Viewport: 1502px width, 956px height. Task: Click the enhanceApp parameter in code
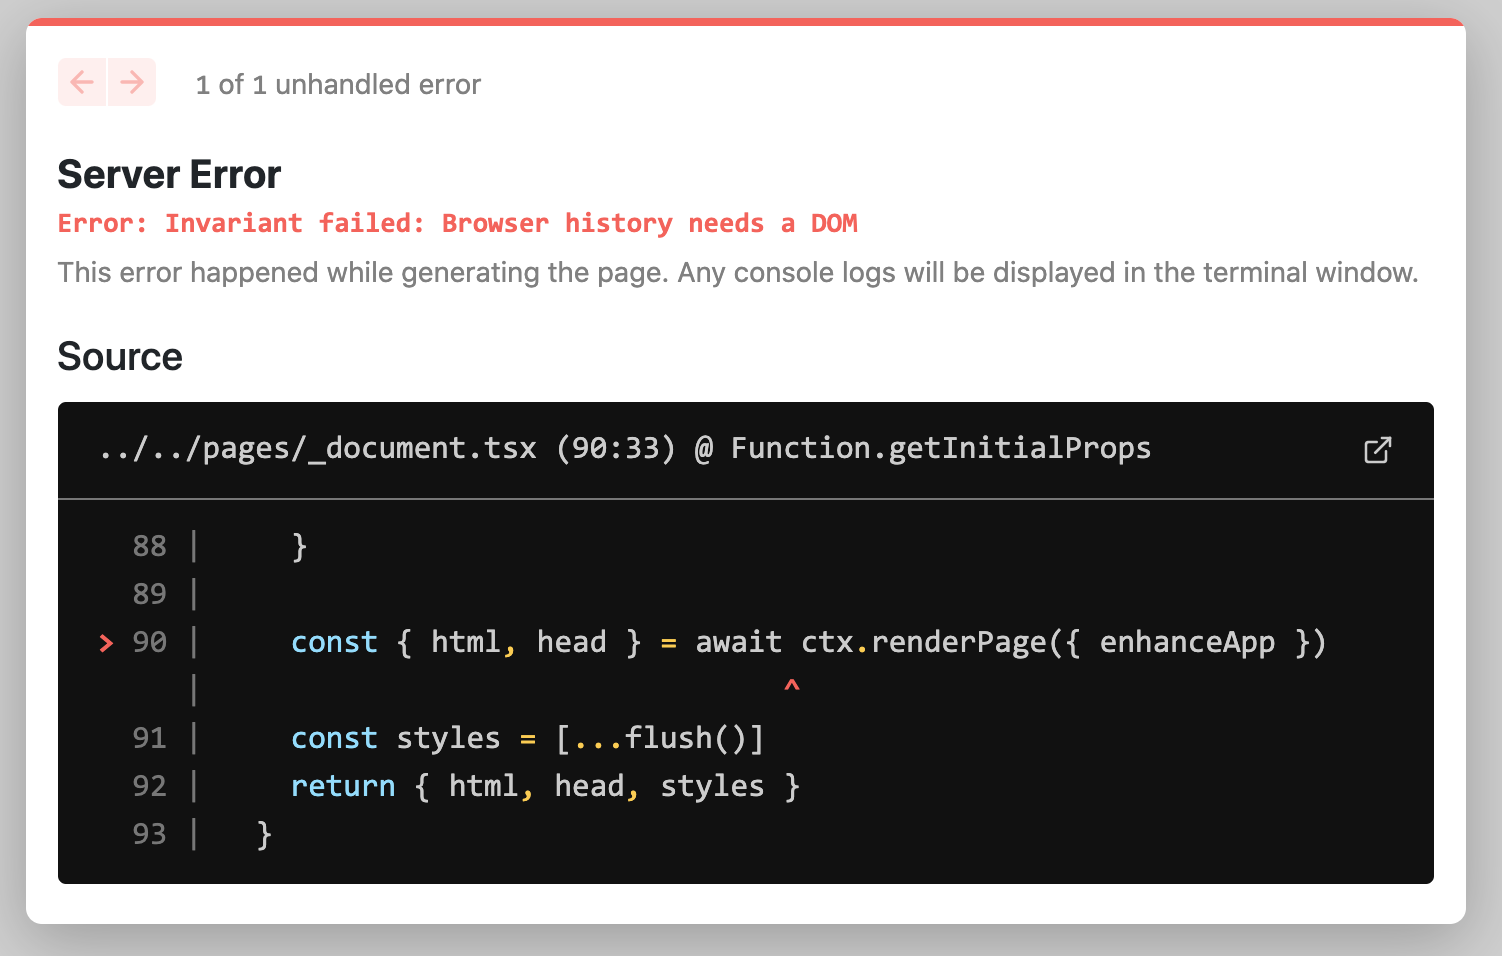[x=1188, y=642]
